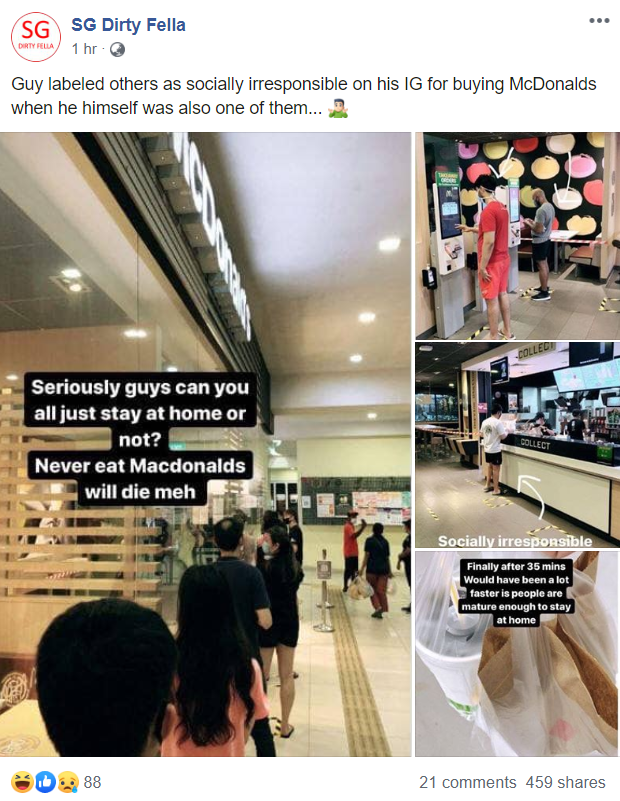The width and height of the screenshot is (620, 801).
Task: Click the globe public privacy icon
Action: [x=117, y=50]
